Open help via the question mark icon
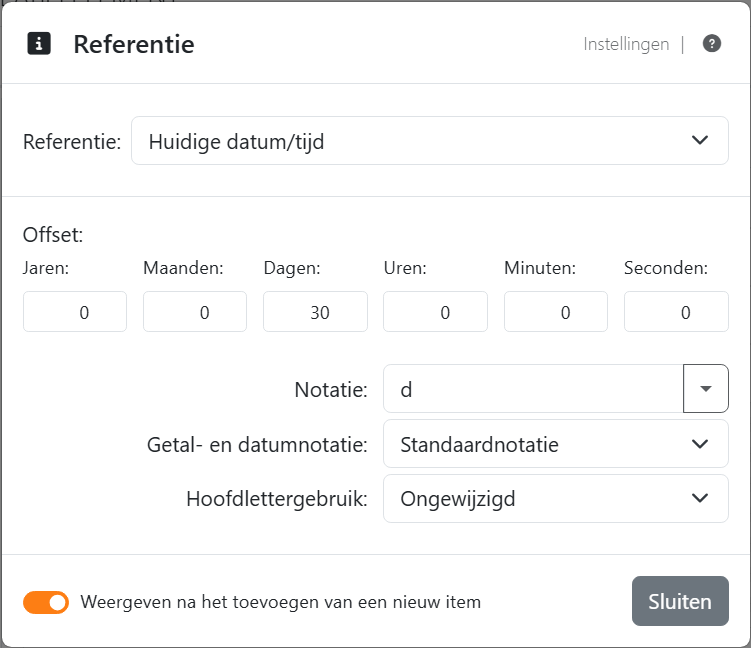This screenshot has width=751, height=648. click(712, 44)
